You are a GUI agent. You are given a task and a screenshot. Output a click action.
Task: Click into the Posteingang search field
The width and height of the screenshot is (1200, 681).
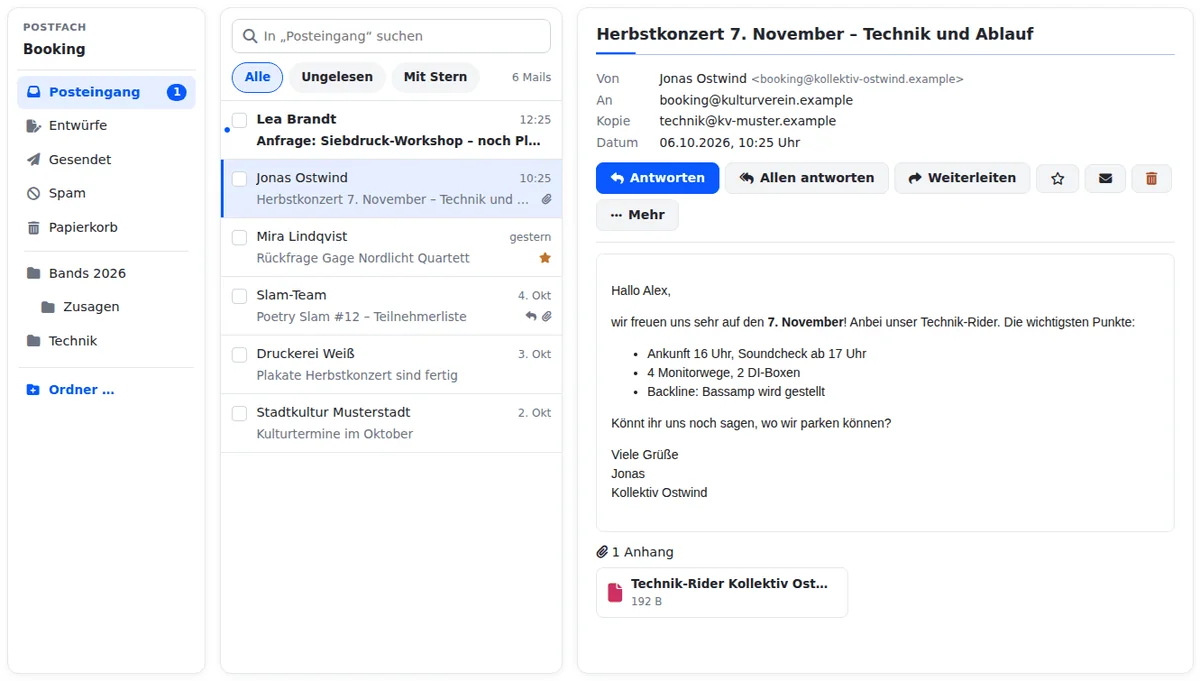click(x=391, y=36)
